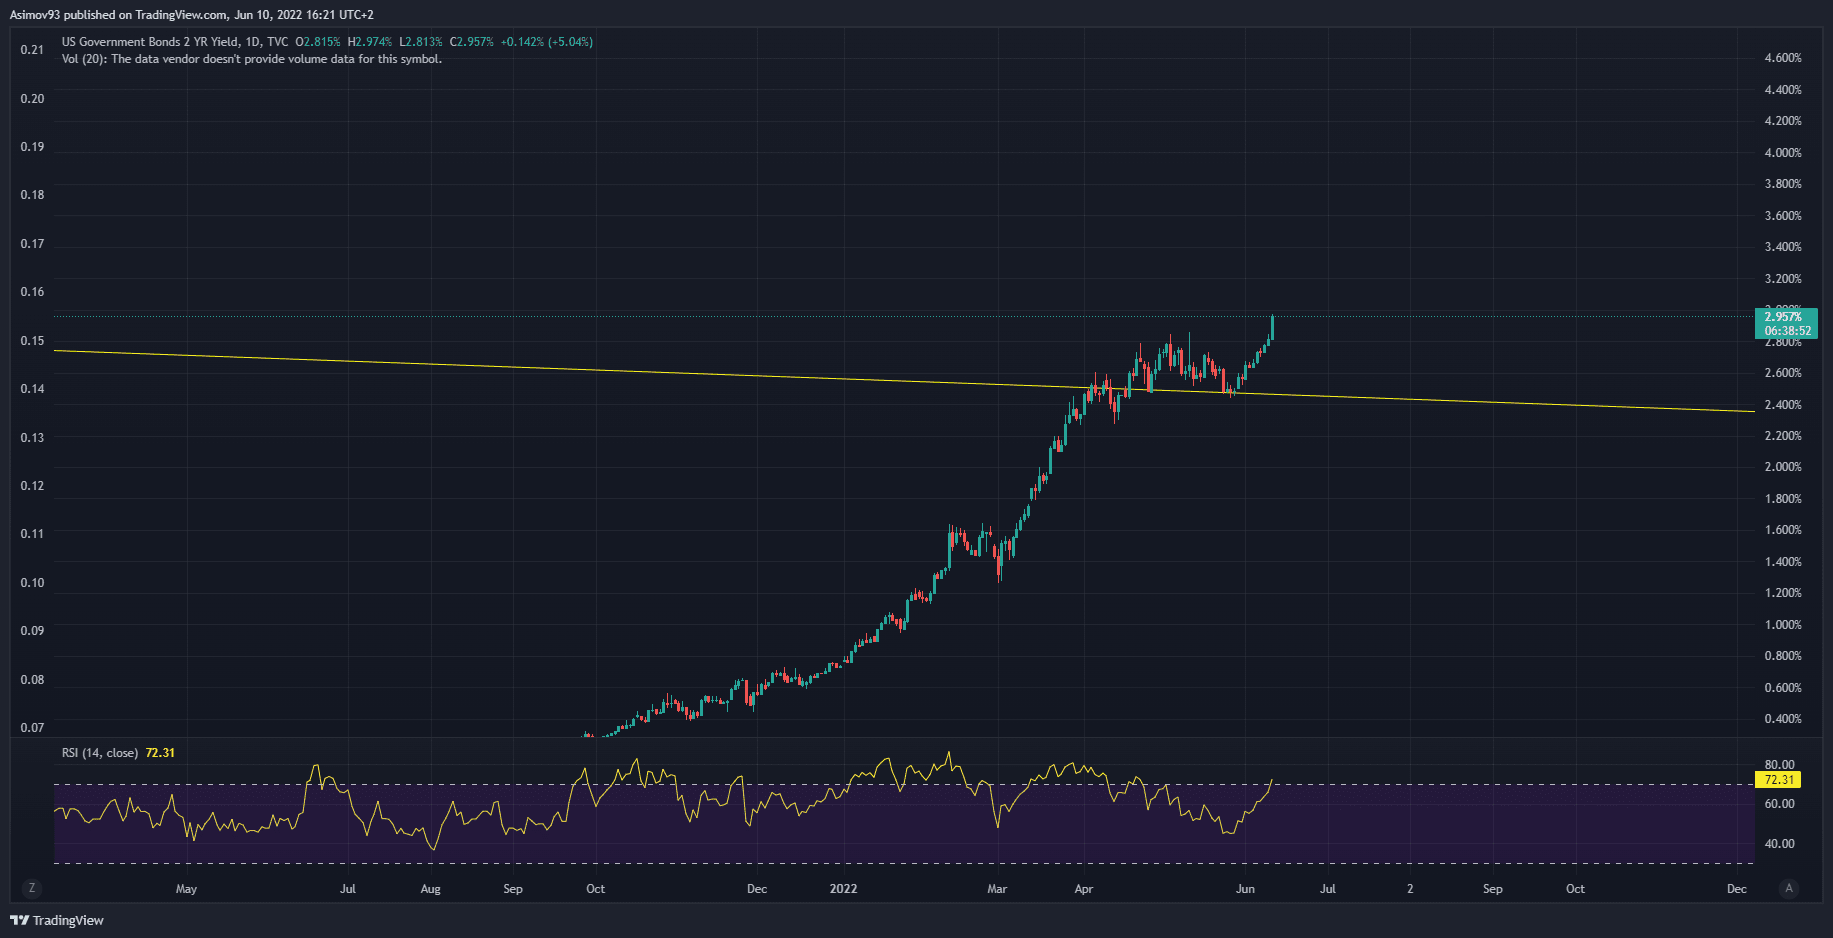Select the US Government Bonds 2 YR Yield title
Screen dimensions: 1833x938
pos(150,42)
